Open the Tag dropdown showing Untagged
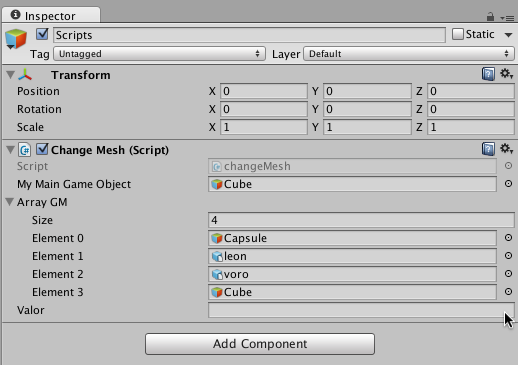 pyautogui.click(x=159, y=54)
